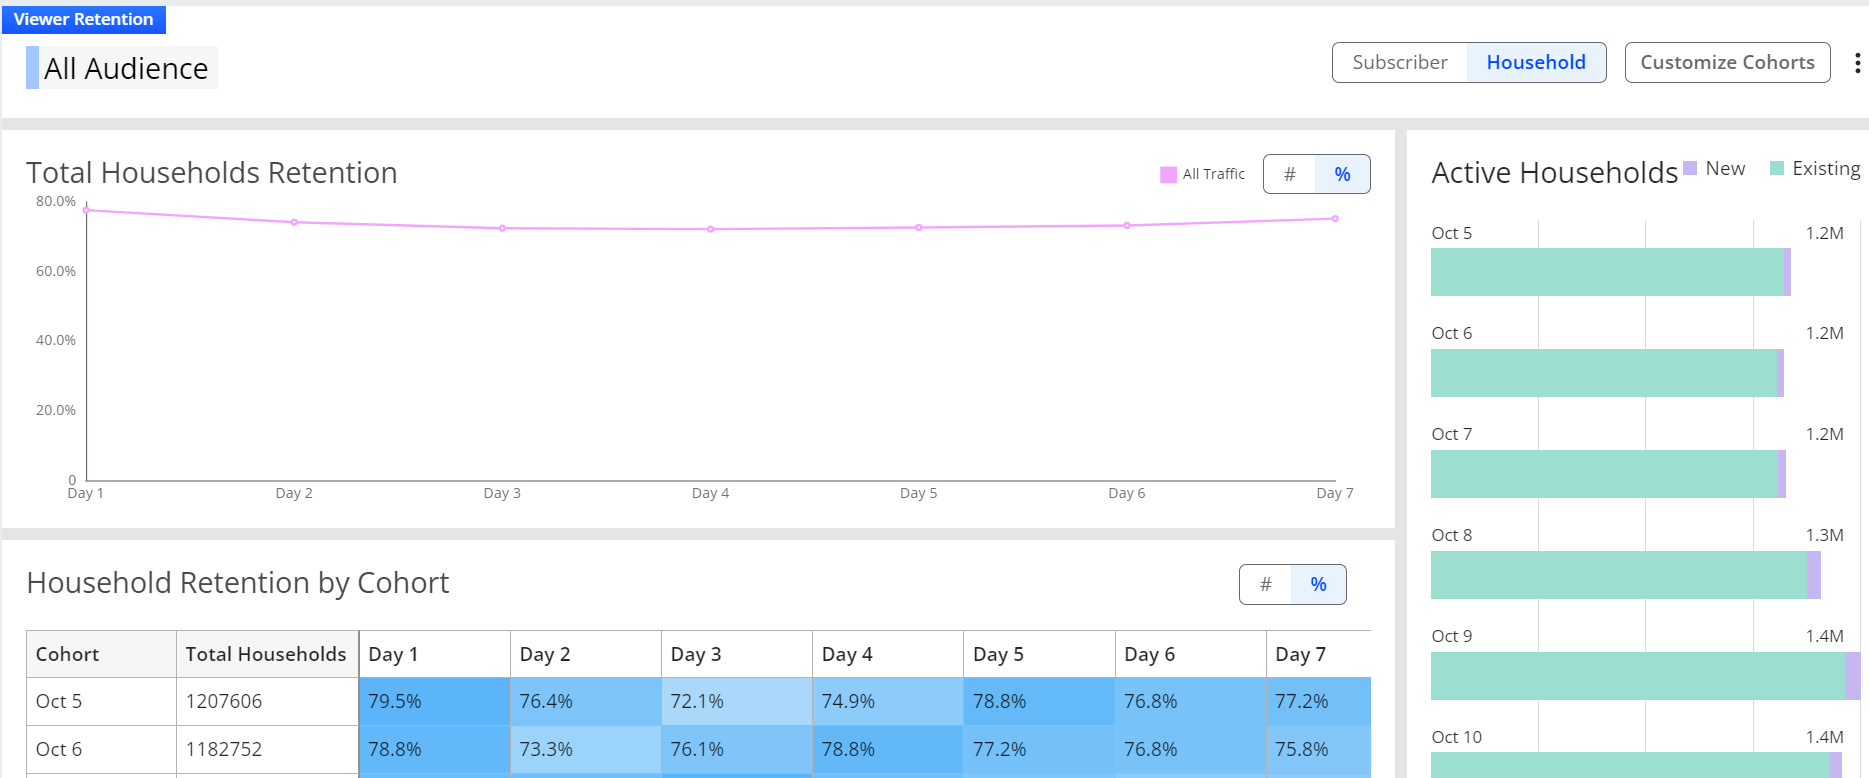Click the Viewer Retention tab label
The width and height of the screenshot is (1869, 778).
point(84,19)
